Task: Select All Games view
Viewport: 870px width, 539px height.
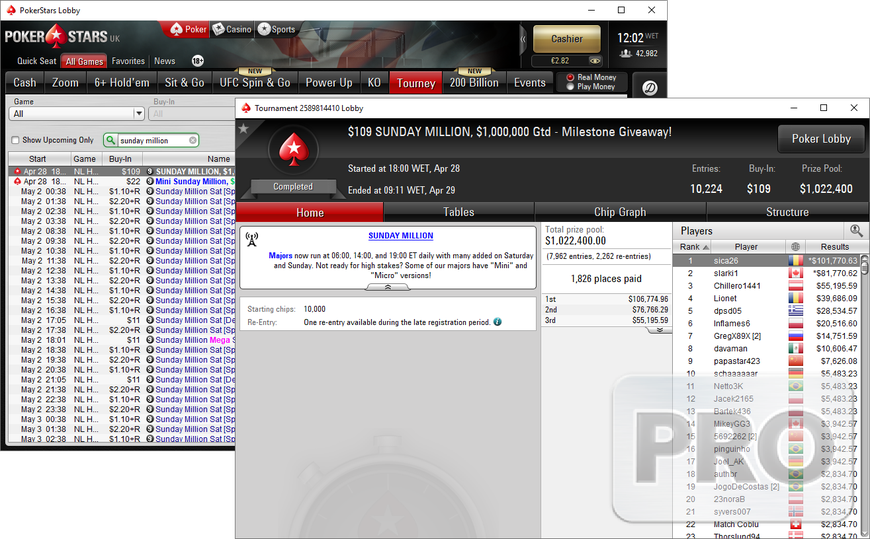Action: point(84,61)
